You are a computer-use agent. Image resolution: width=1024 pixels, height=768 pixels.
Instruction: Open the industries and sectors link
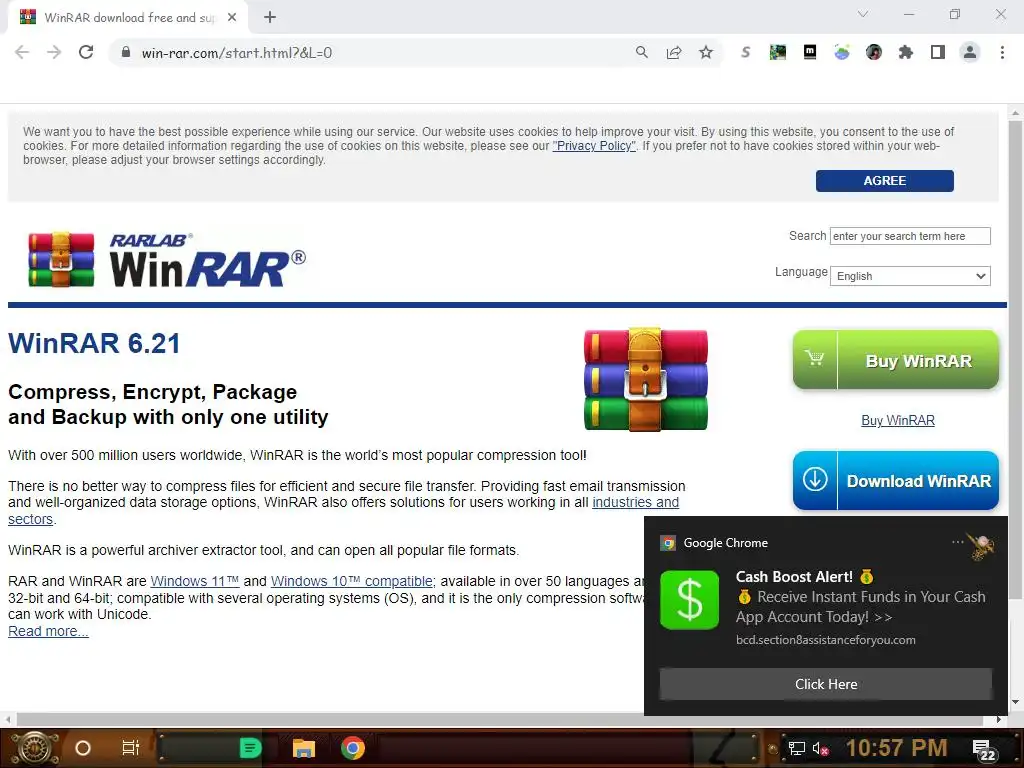pyautogui.click(x=635, y=502)
